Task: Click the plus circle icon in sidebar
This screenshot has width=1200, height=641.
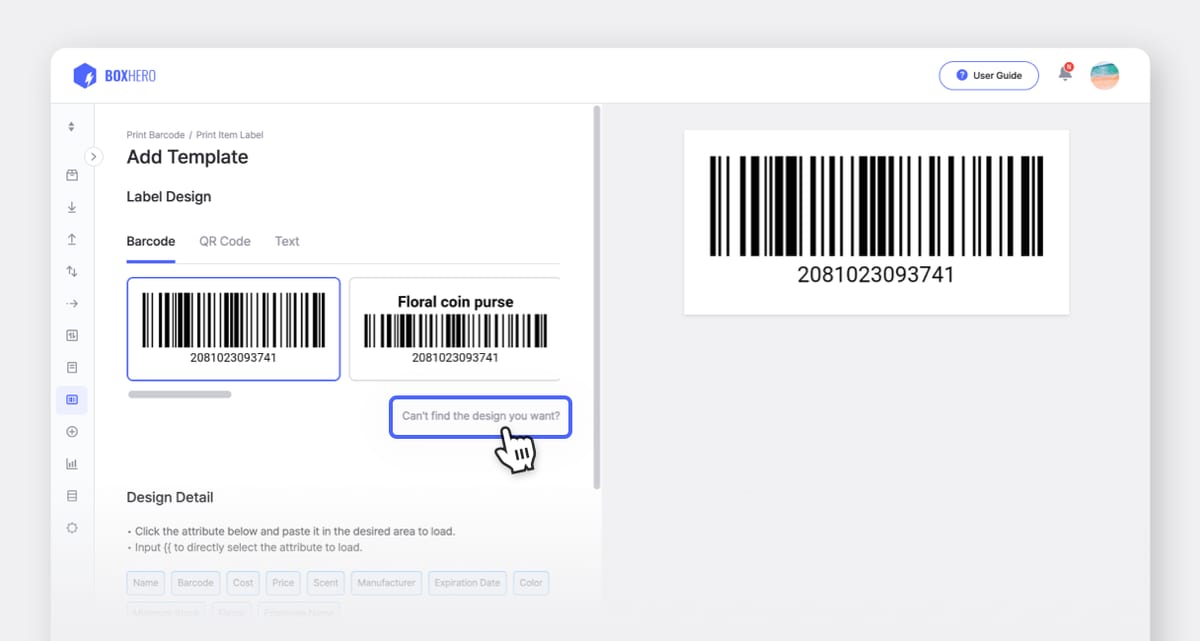Action: 71,431
